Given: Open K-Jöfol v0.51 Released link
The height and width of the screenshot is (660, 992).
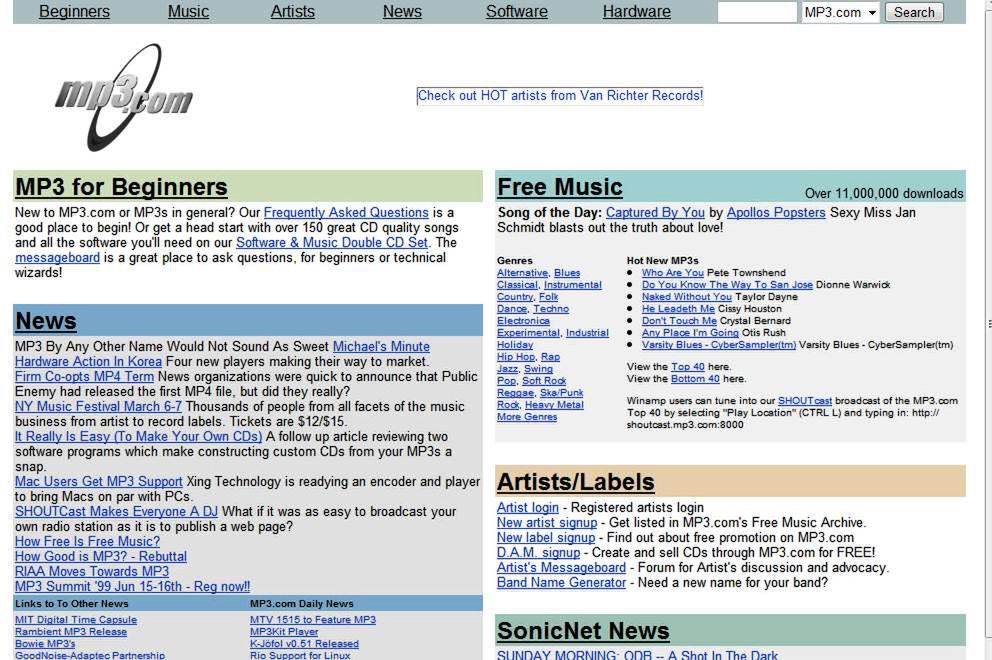Looking at the screenshot, I should pos(304,644).
